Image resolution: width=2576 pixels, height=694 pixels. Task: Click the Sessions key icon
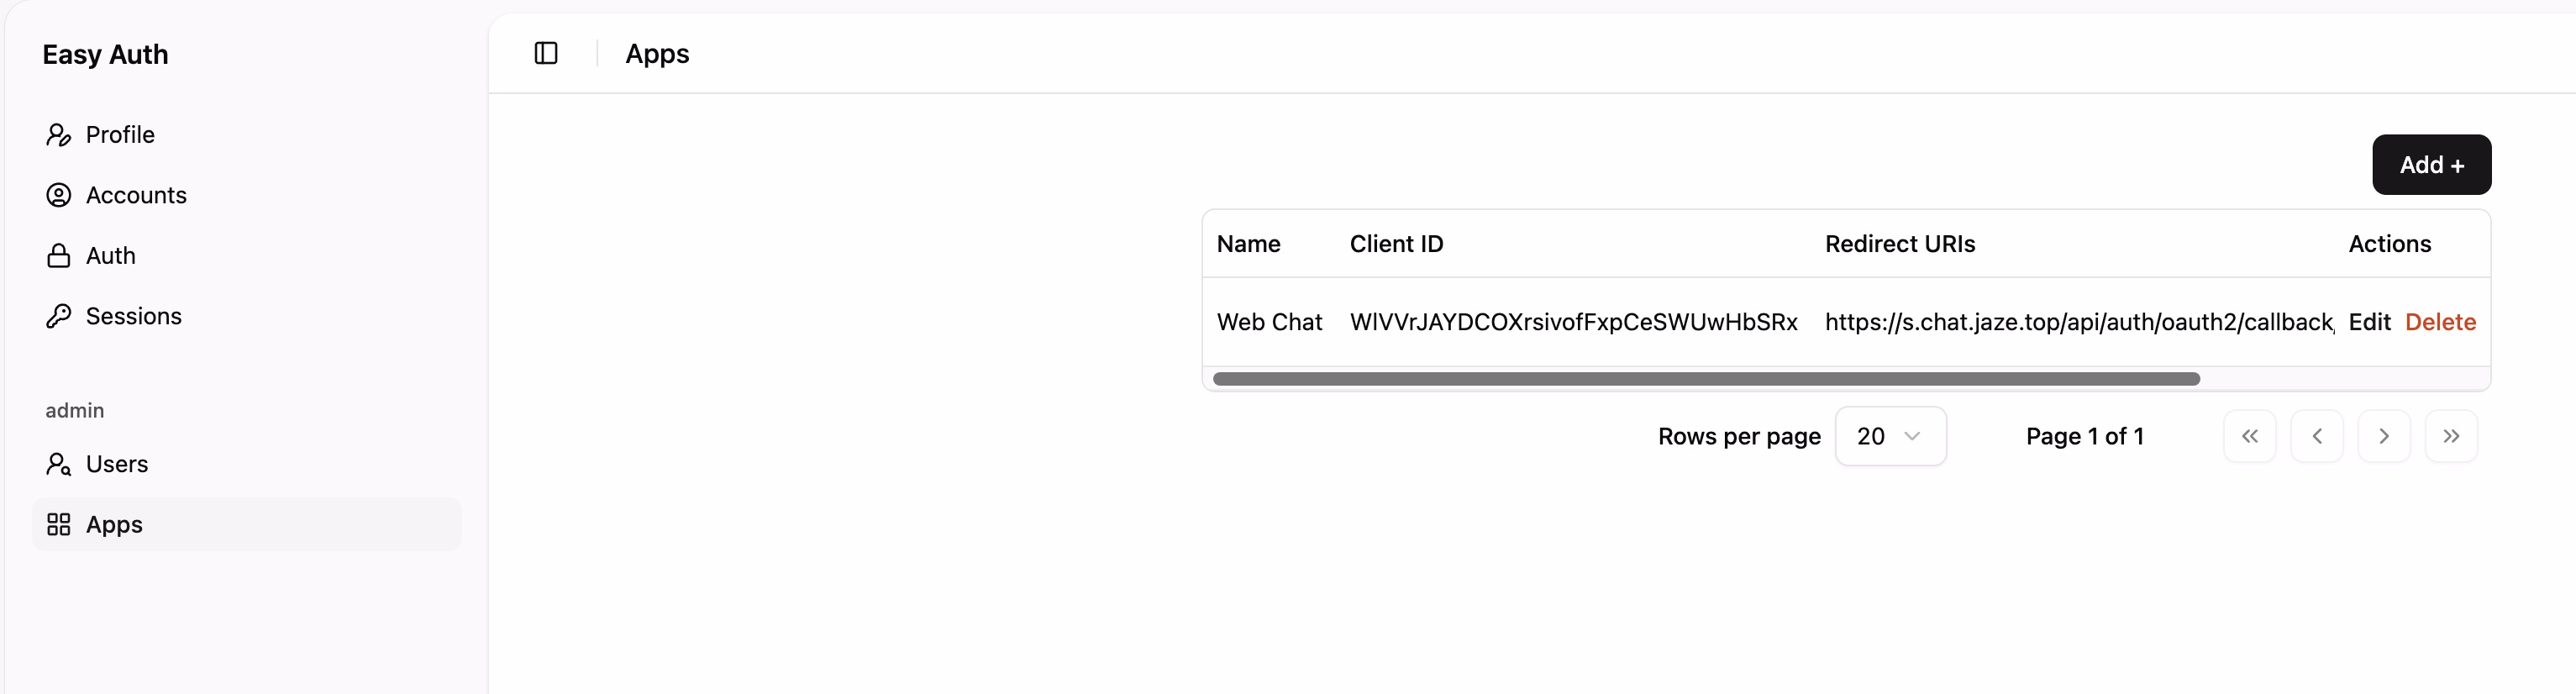coord(59,316)
